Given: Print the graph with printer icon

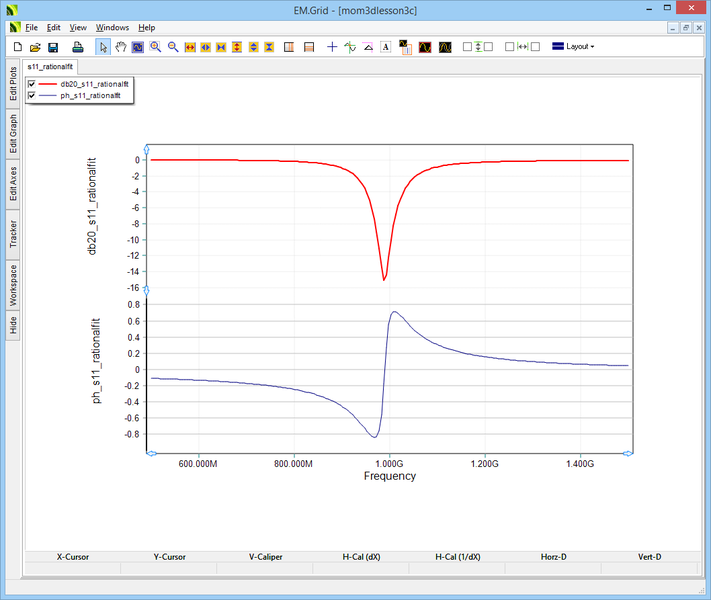Looking at the screenshot, I should pyautogui.click(x=77, y=47).
